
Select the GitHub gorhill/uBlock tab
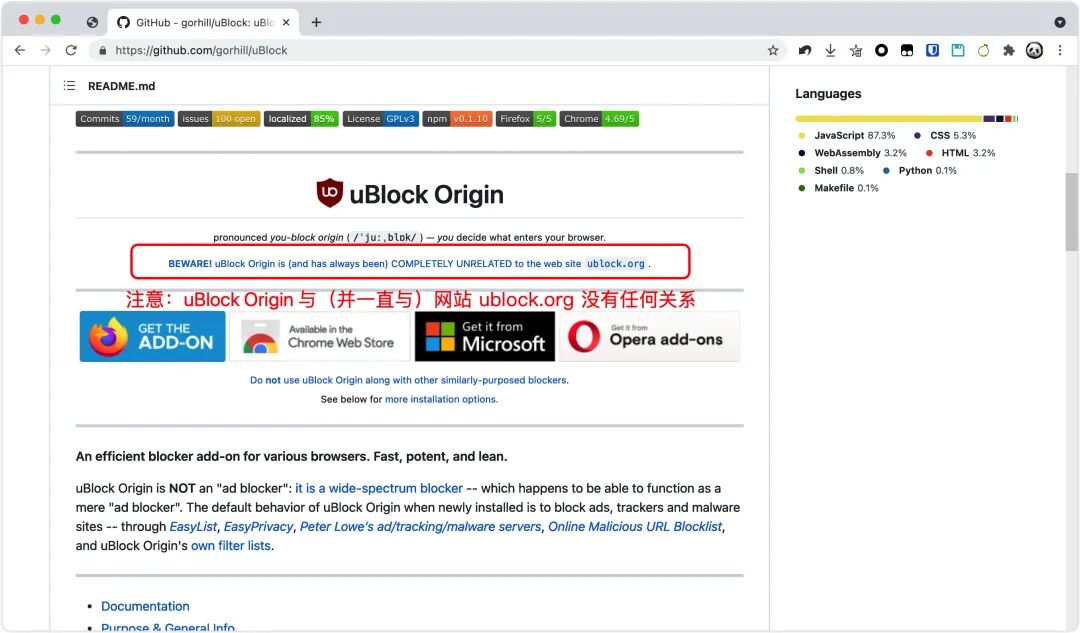tap(203, 22)
